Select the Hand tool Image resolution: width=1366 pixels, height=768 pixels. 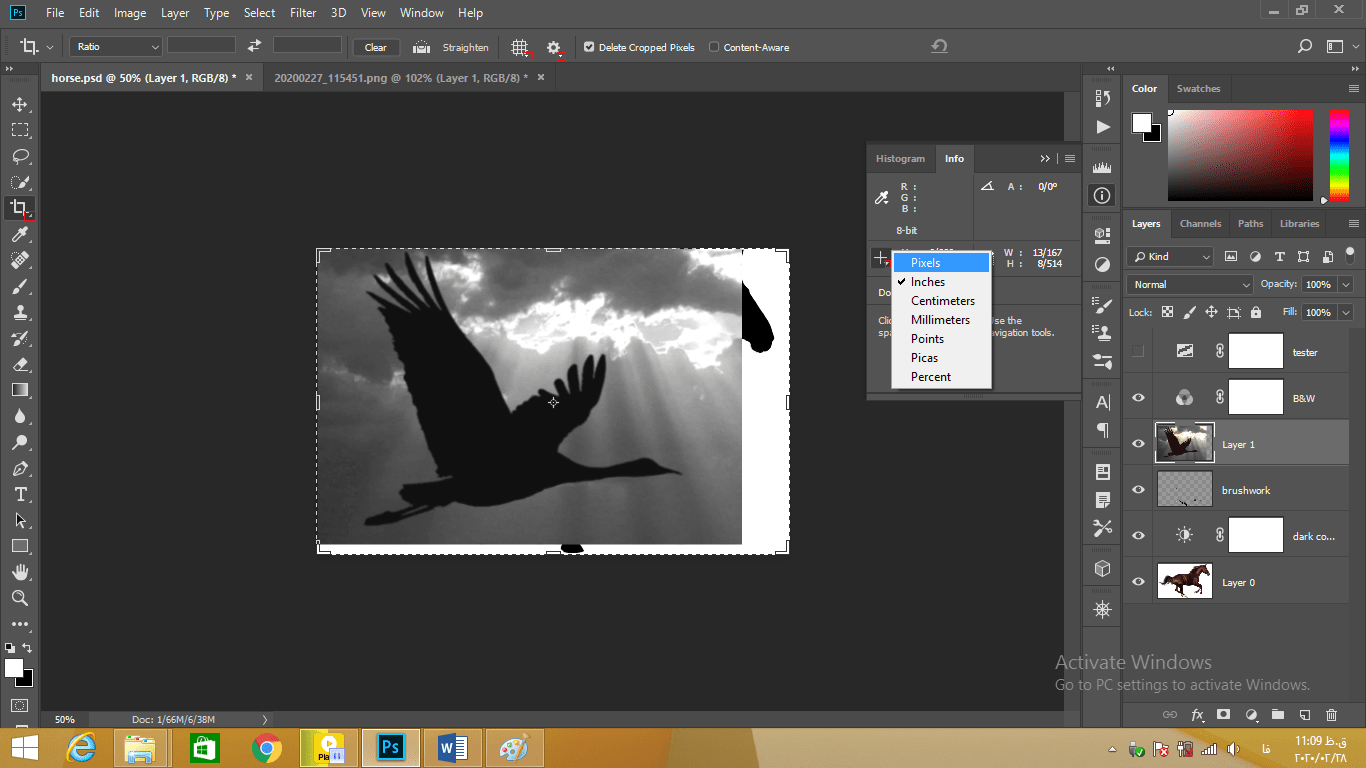pyautogui.click(x=20, y=572)
